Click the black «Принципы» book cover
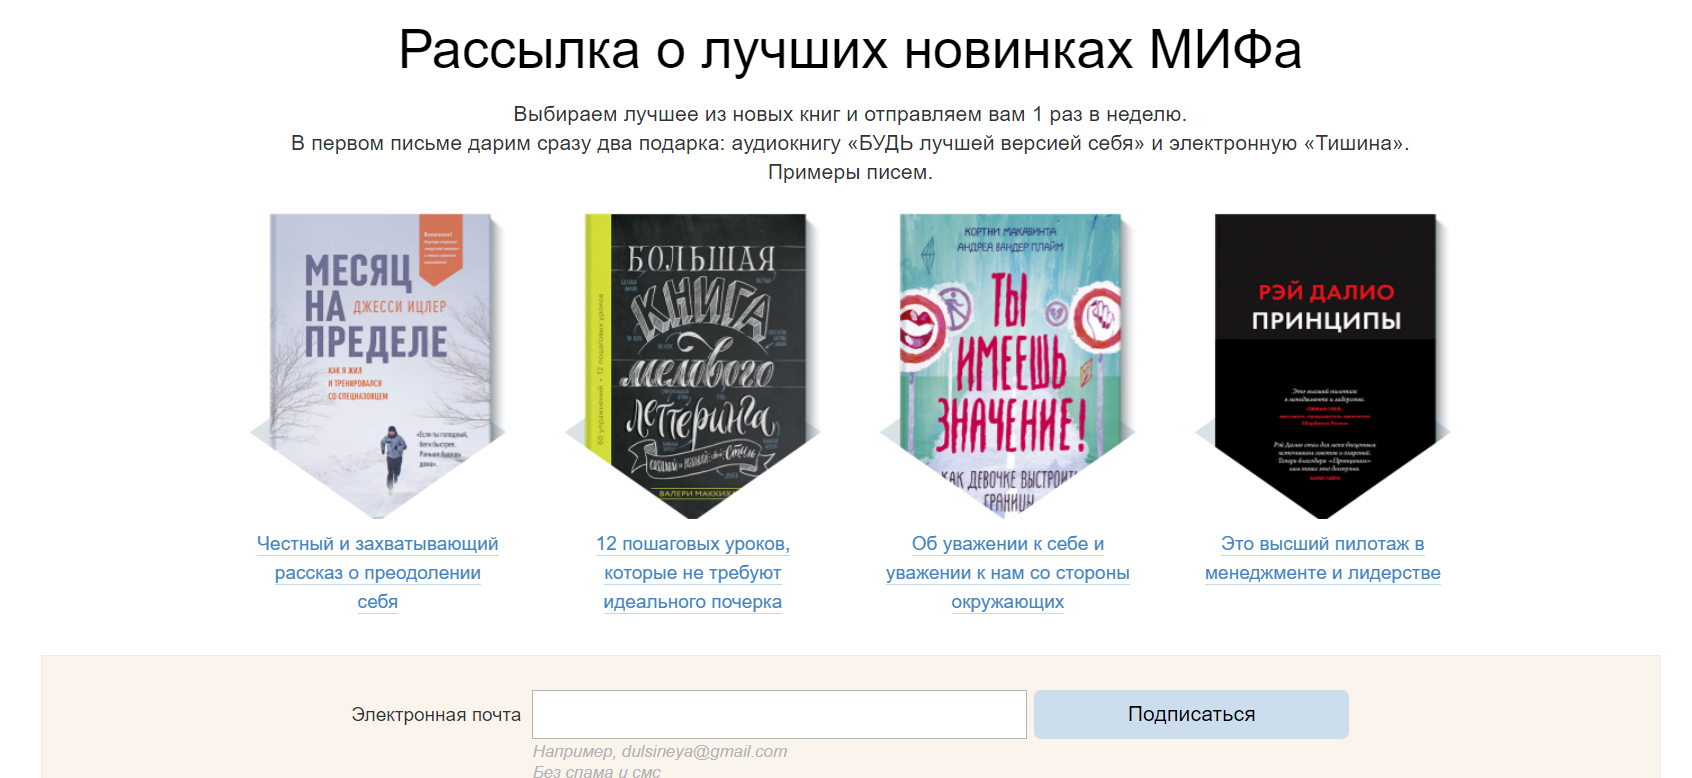 point(1323,365)
